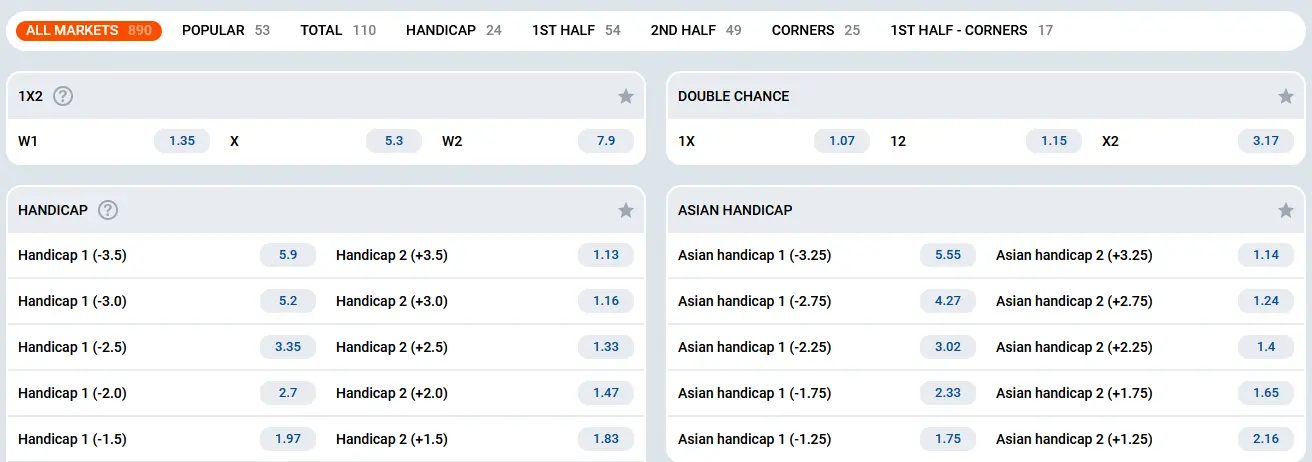
Task: View 1st Half - Corners markets
Action: click(x=971, y=30)
